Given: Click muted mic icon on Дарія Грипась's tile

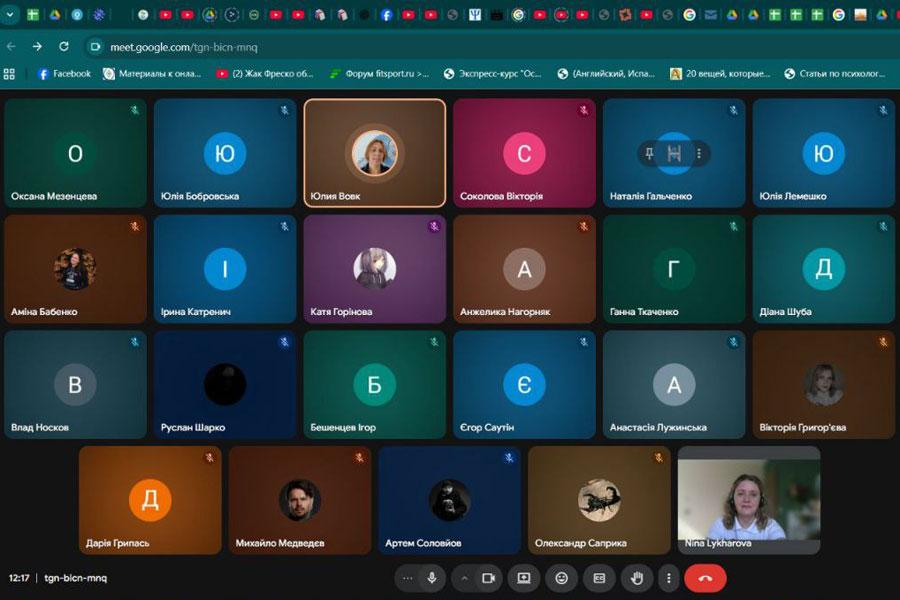Looking at the screenshot, I should point(209,458).
